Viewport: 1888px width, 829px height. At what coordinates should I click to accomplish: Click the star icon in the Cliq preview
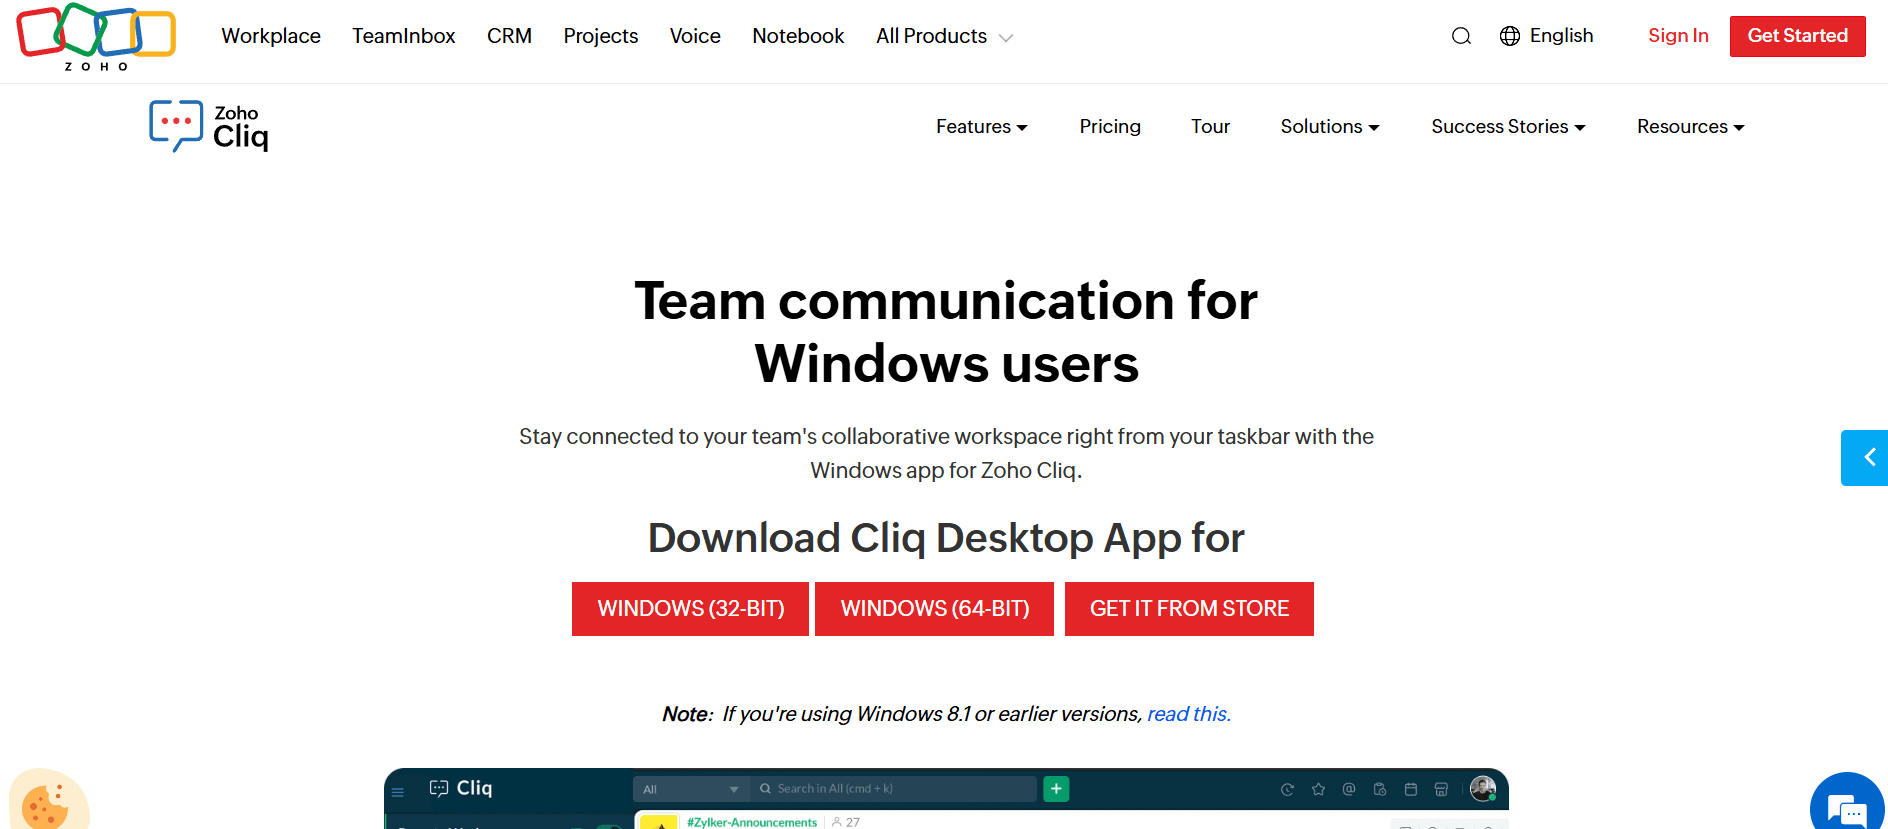click(x=1318, y=790)
